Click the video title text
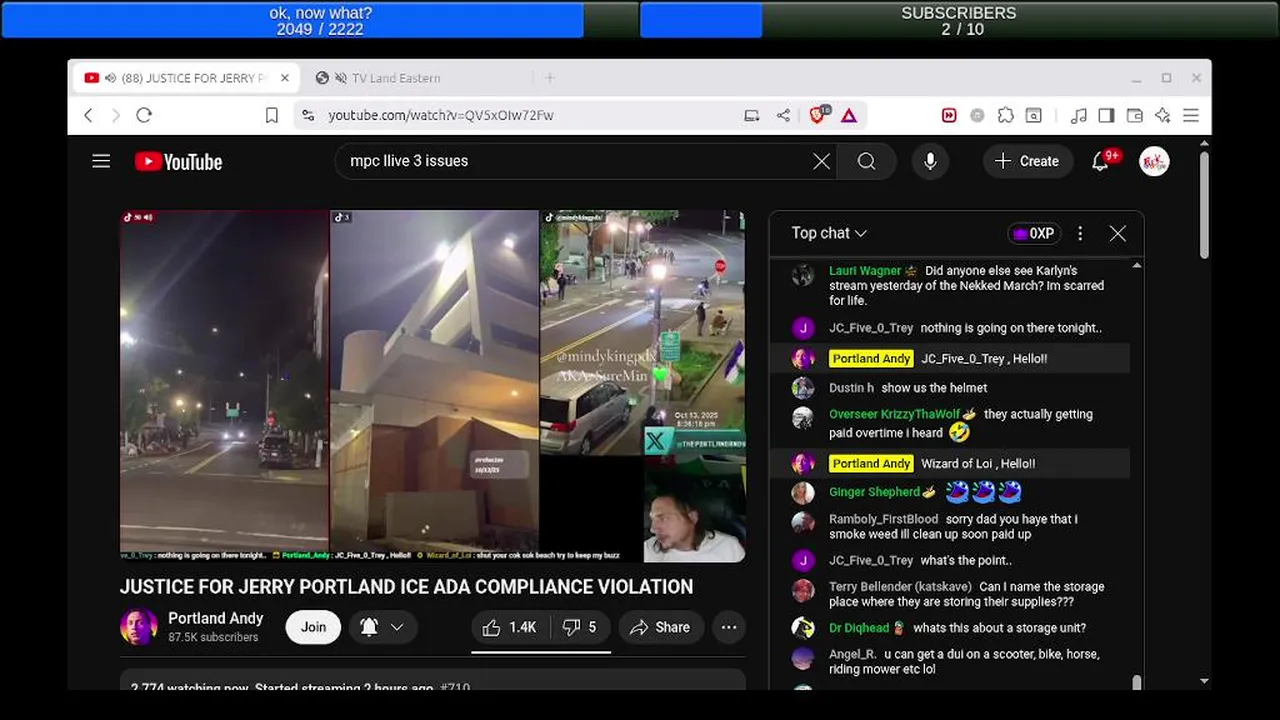This screenshot has width=1280, height=720. coord(406,587)
